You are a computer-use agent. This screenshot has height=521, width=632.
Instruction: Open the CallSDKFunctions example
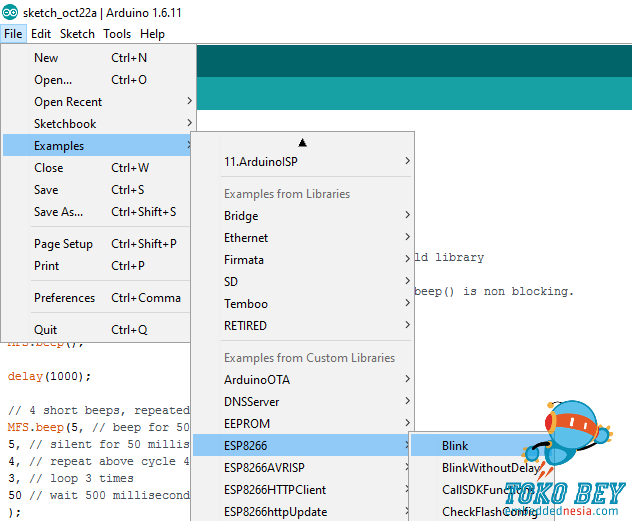coord(482,490)
